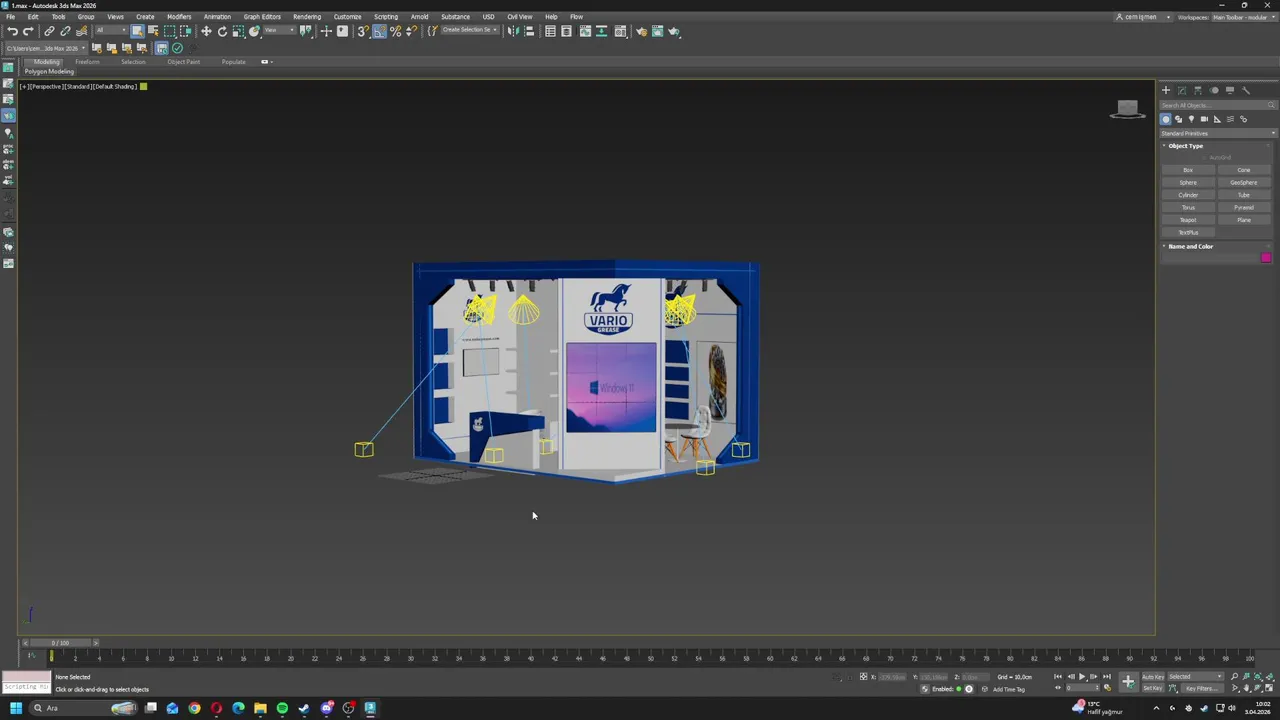The width and height of the screenshot is (1280, 720).
Task: Open the reference coordinate system View dropdown
Action: (280, 30)
